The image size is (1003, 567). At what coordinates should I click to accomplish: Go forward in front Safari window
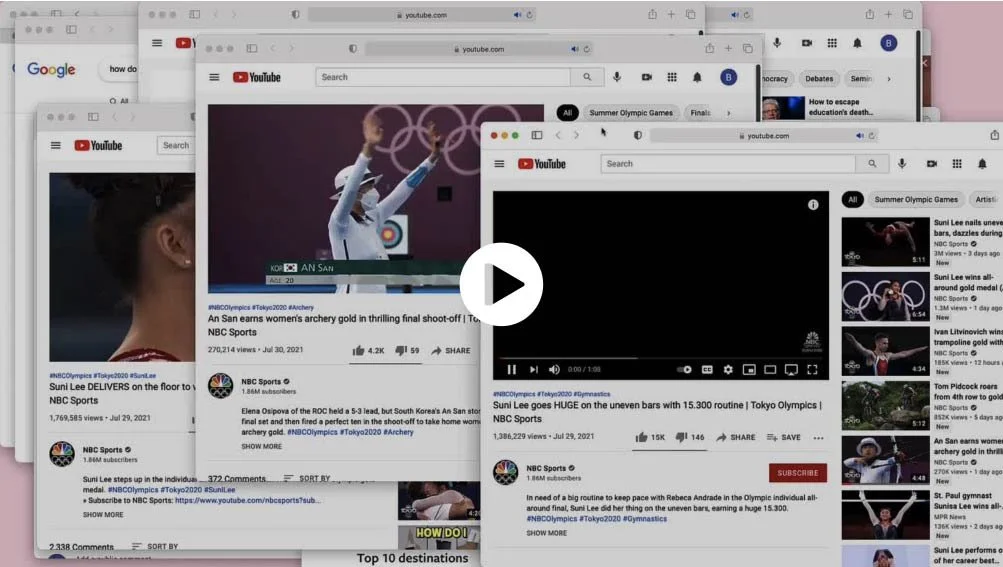(576, 135)
